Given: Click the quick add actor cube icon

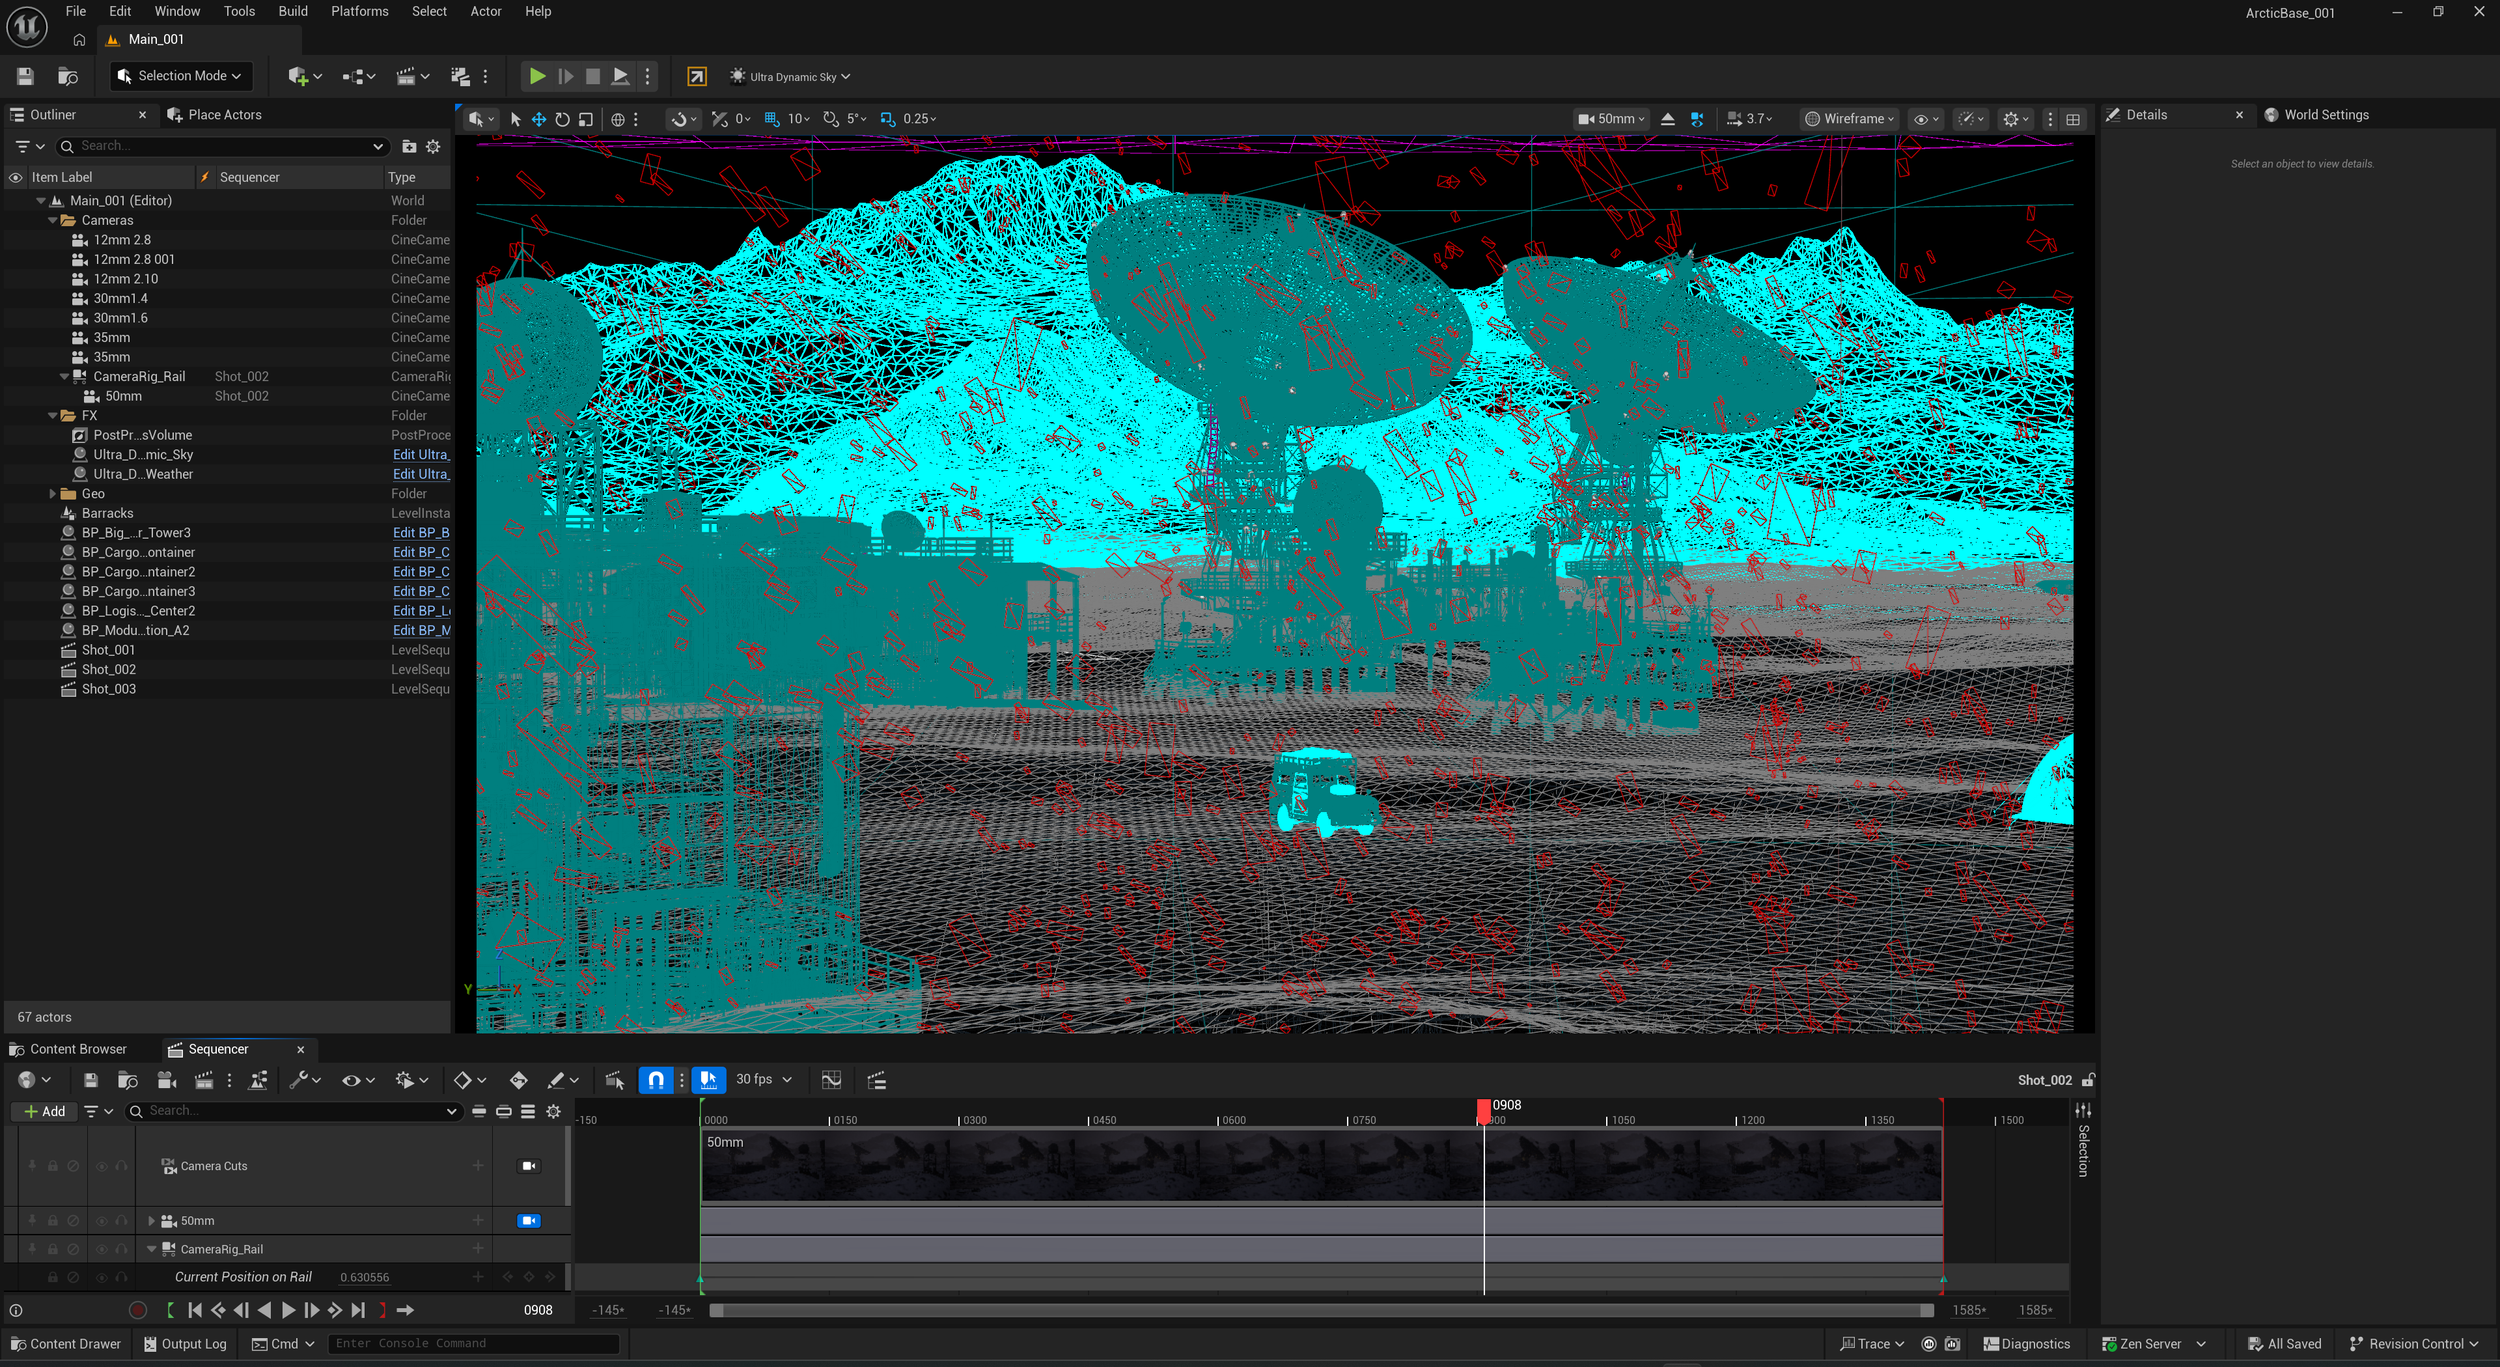Looking at the screenshot, I should pos(298,76).
